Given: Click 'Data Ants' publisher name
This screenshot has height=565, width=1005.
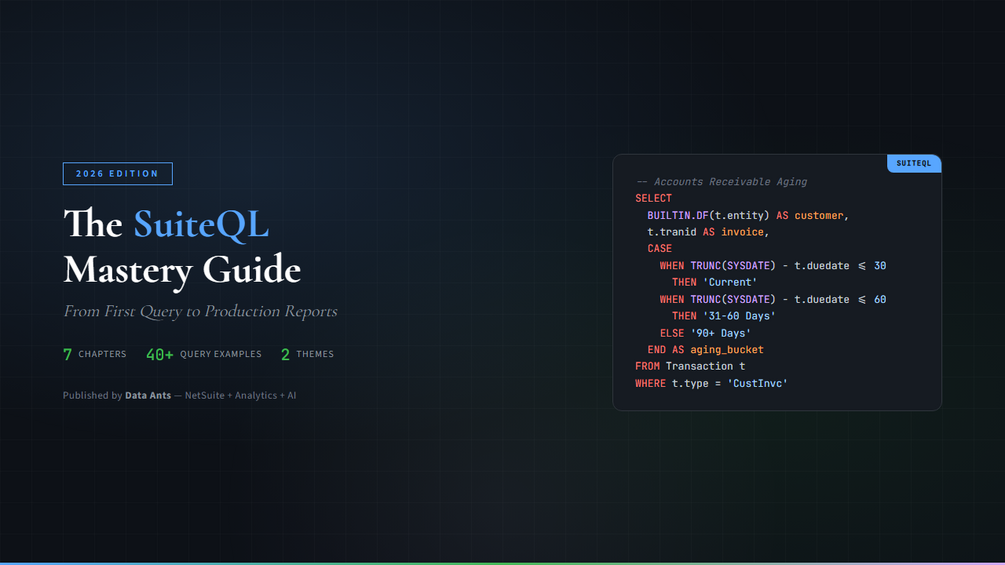Looking at the screenshot, I should tap(148, 395).
